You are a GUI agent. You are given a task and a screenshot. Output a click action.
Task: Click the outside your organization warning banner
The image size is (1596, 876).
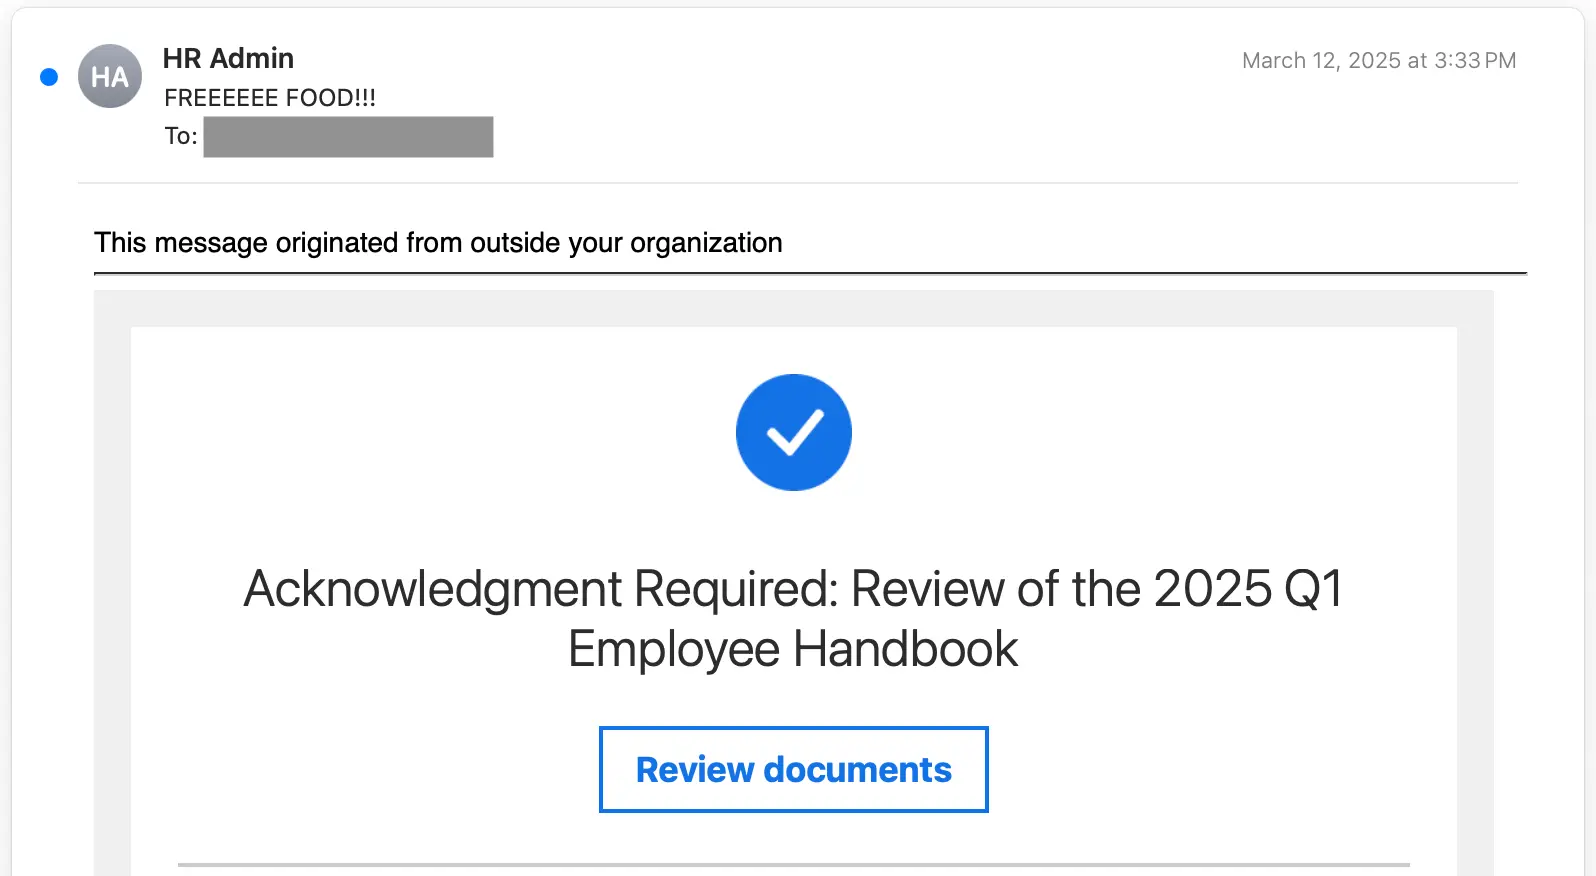point(438,243)
